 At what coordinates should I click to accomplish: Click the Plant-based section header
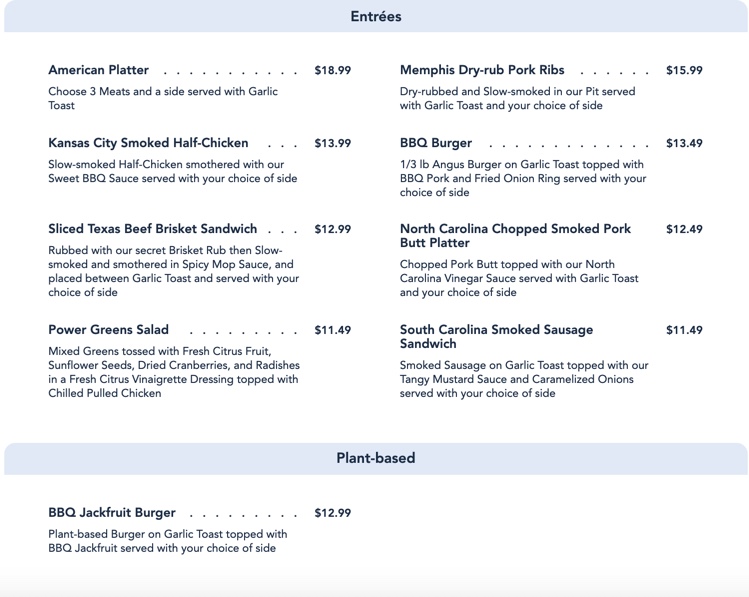(x=375, y=458)
